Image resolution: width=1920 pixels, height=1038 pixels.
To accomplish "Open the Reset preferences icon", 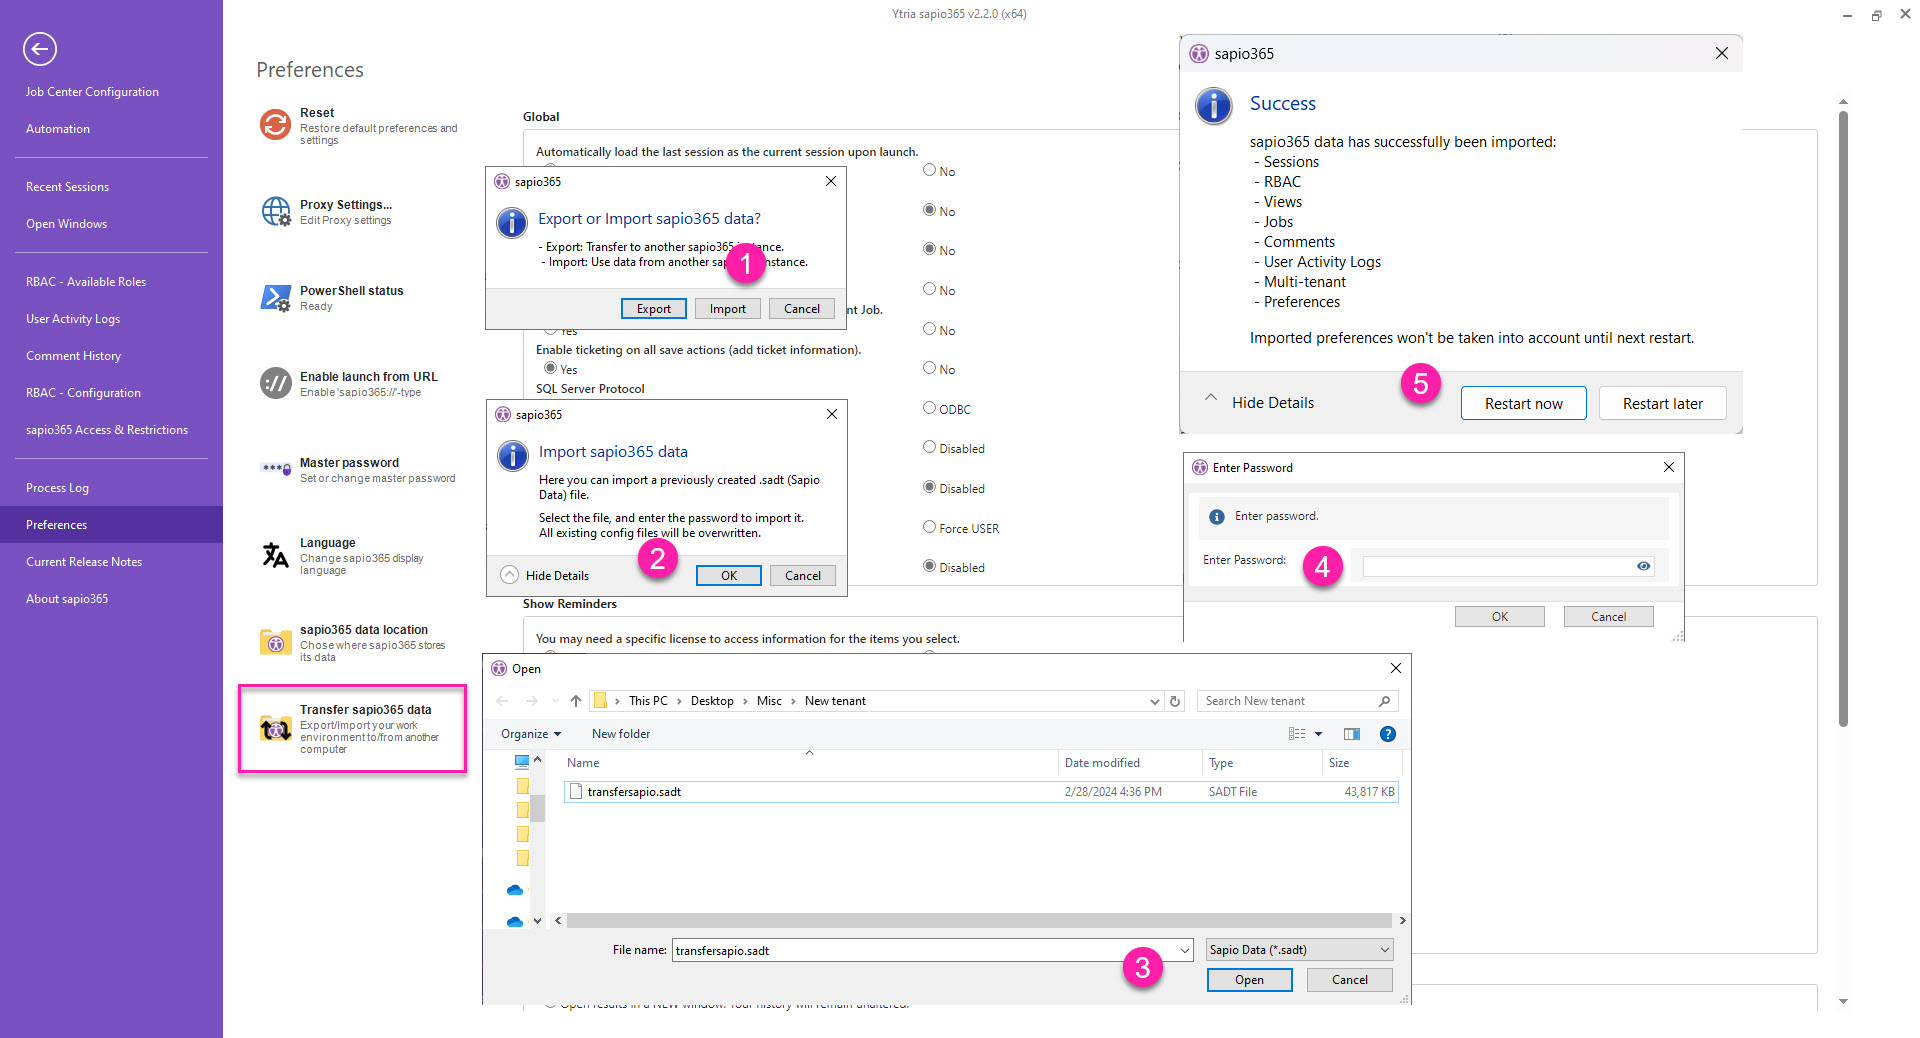I will pos(275,125).
